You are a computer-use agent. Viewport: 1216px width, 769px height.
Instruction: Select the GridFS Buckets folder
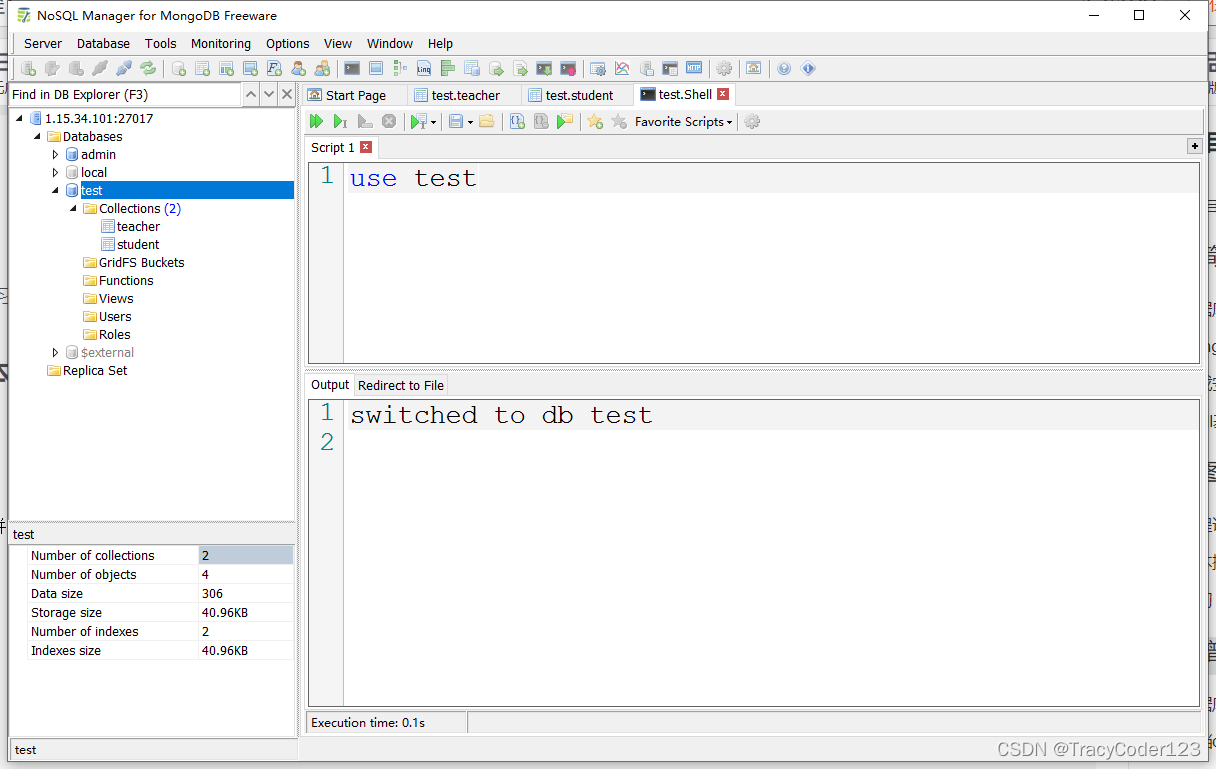(x=141, y=262)
